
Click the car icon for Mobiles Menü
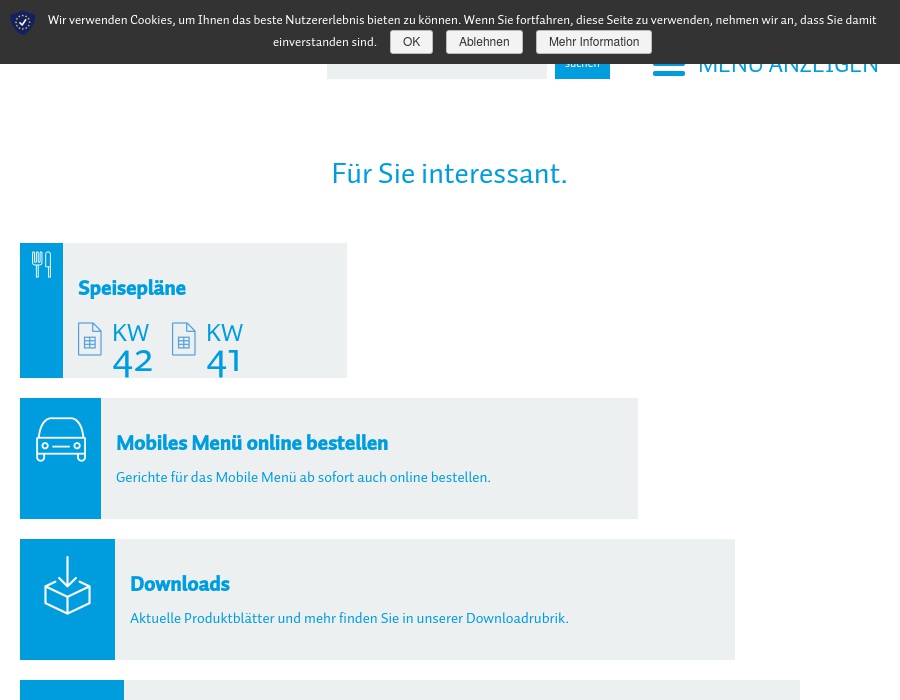(61, 440)
